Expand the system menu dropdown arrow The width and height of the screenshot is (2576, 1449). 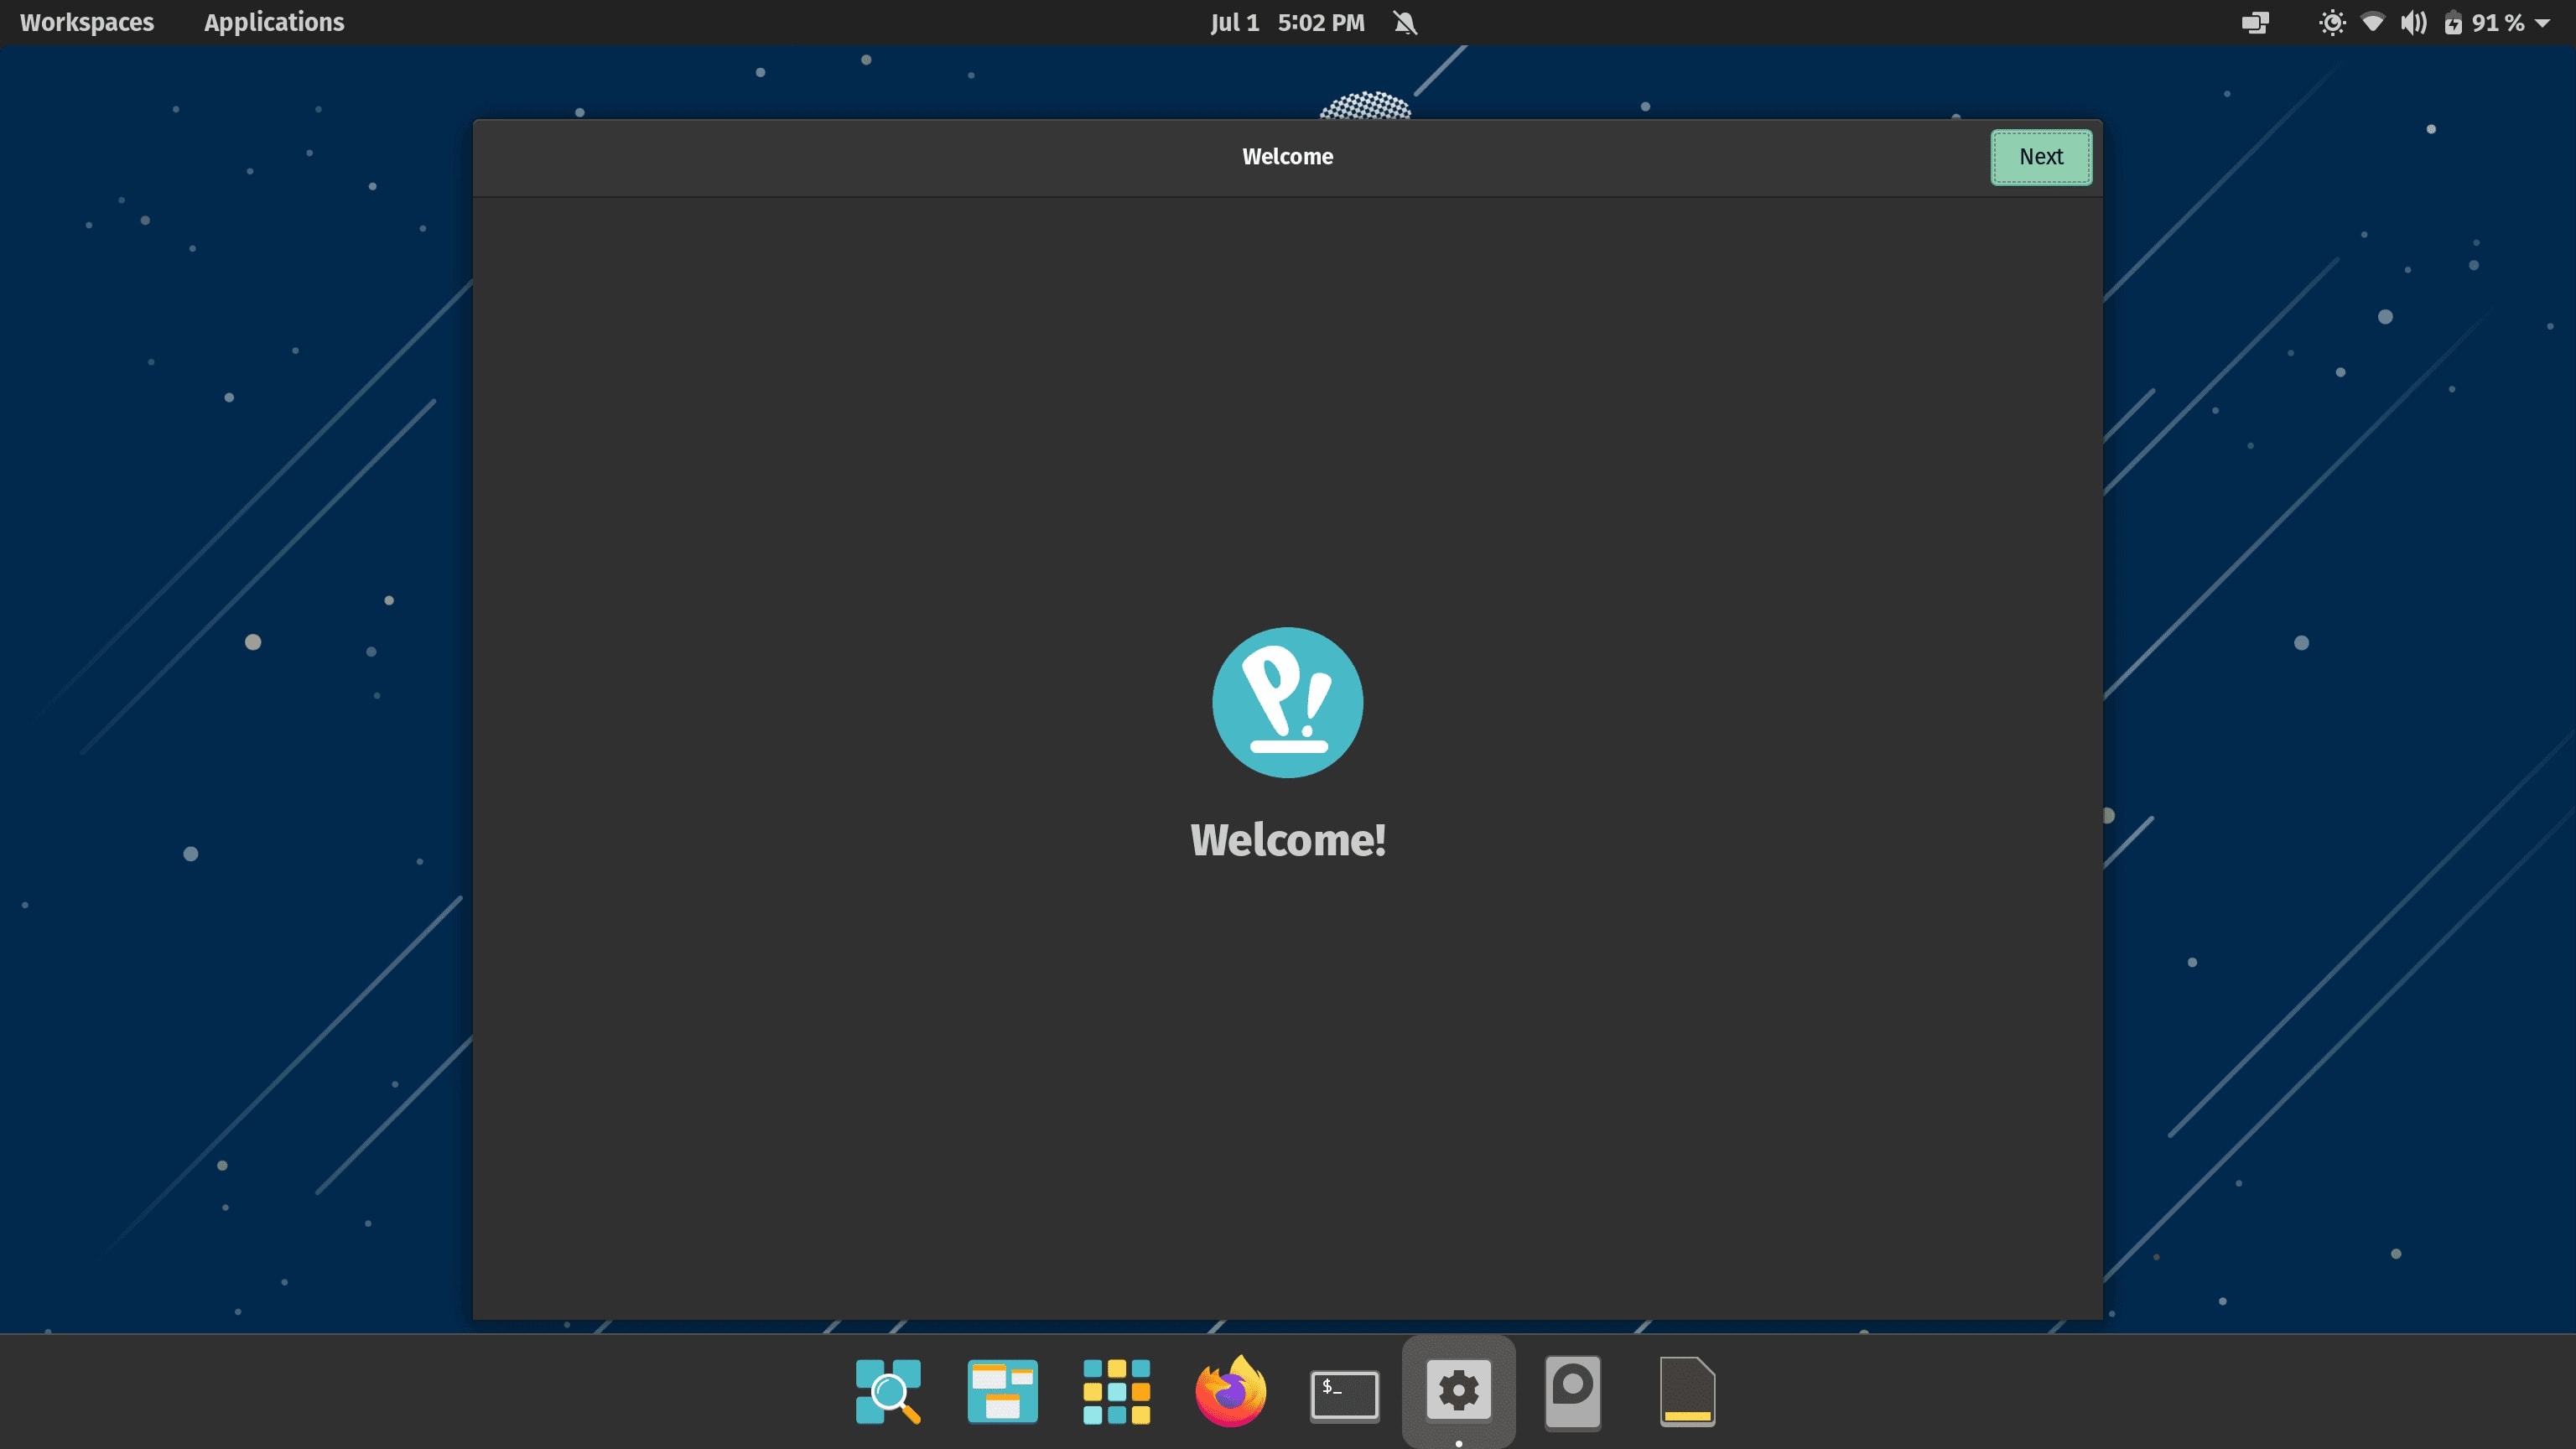[x=2542, y=23]
